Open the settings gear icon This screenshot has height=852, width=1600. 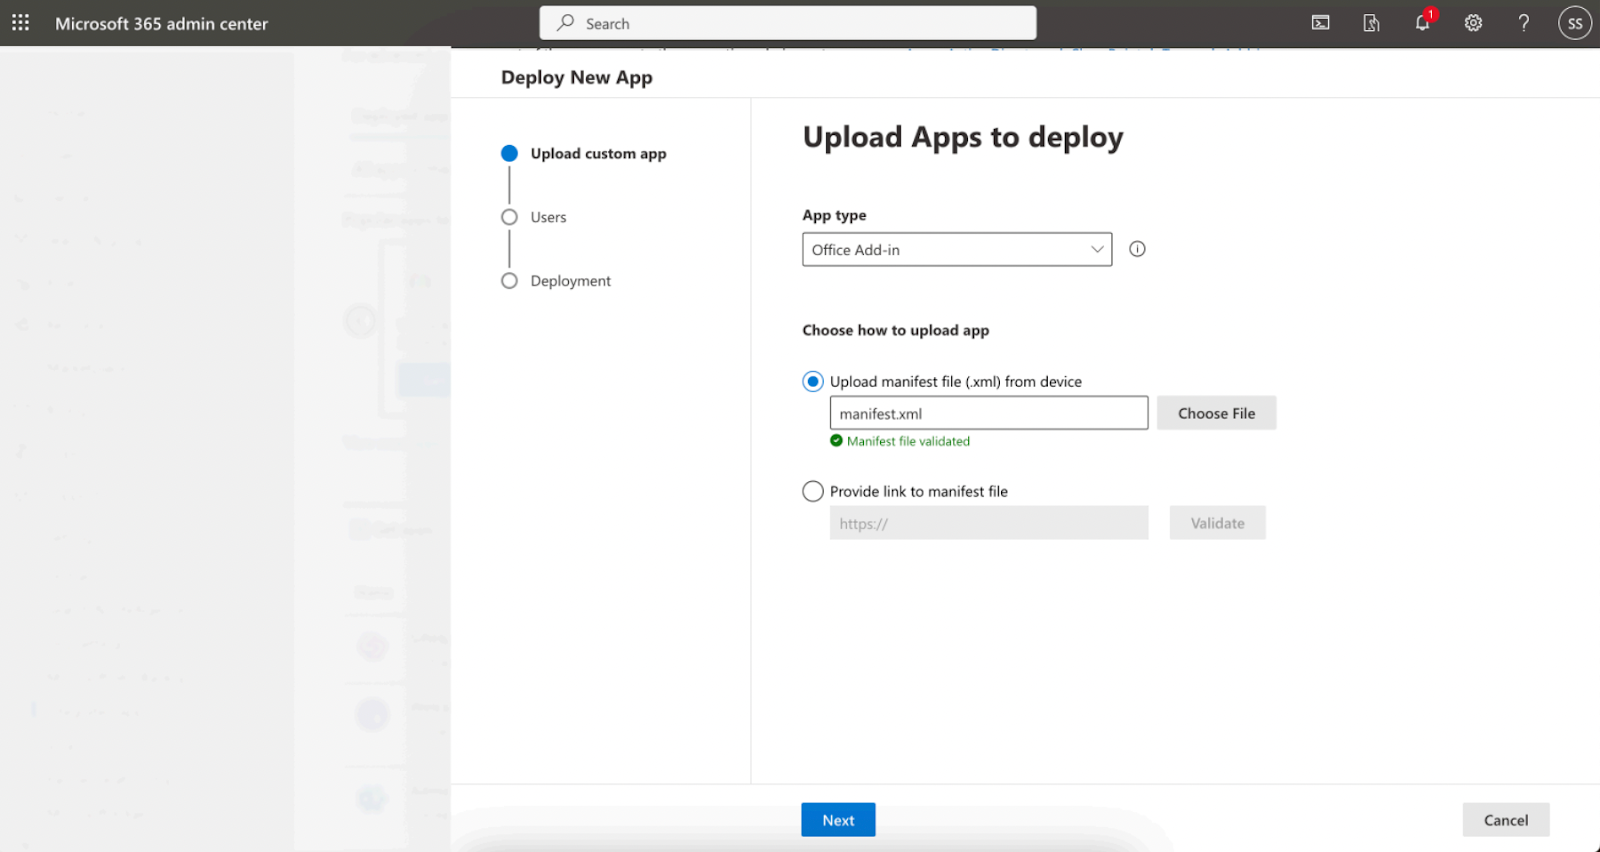coord(1473,23)
